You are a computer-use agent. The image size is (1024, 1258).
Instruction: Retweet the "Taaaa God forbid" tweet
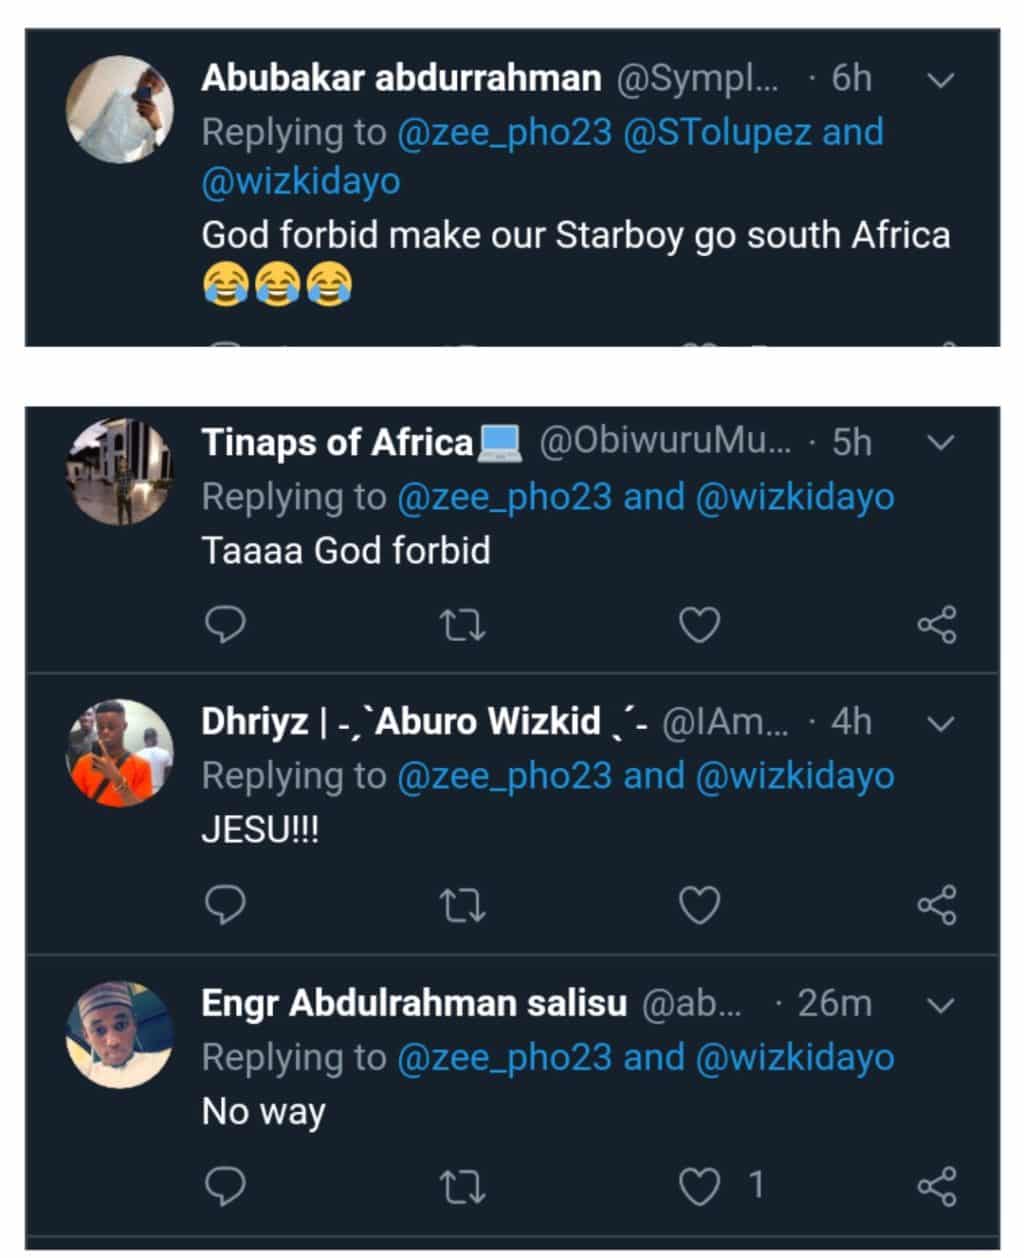coord(463,625)
